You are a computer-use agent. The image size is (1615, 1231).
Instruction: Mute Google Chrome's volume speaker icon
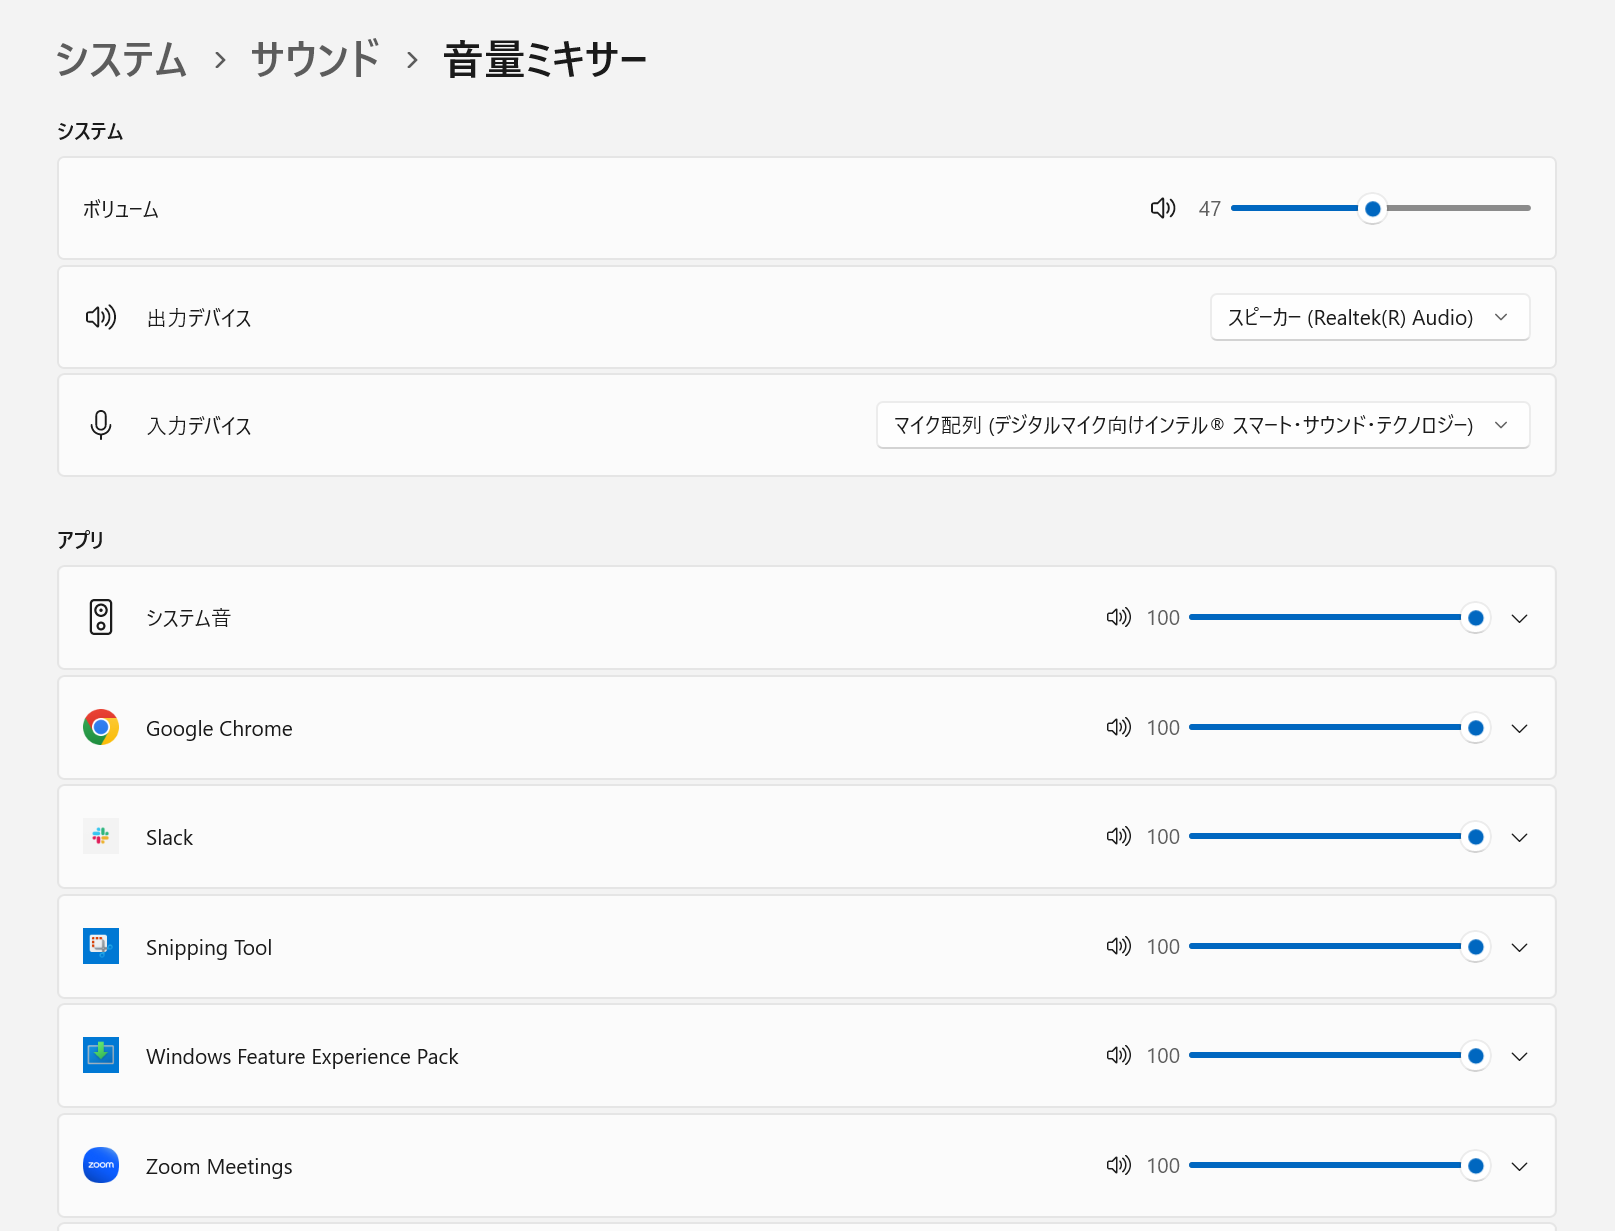coord(1118,727)
